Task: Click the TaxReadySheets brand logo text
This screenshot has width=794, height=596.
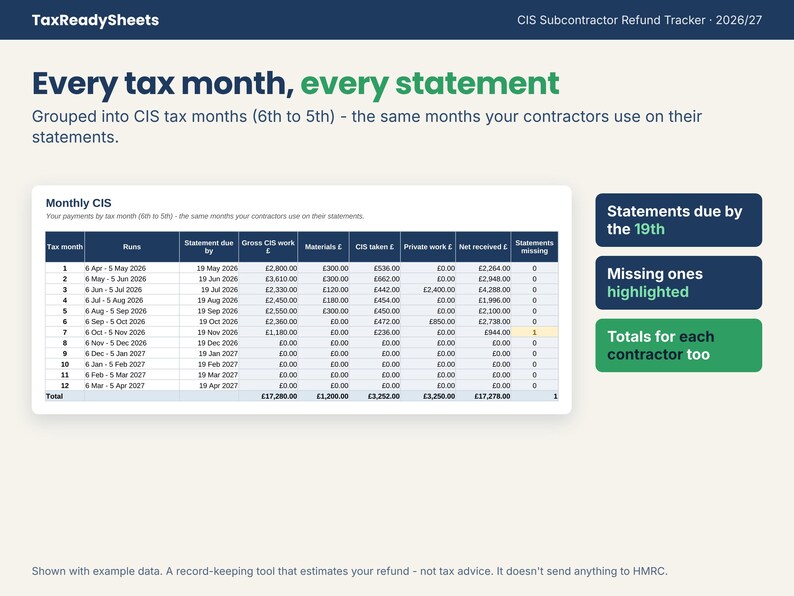Action: [x=95, y=20]
